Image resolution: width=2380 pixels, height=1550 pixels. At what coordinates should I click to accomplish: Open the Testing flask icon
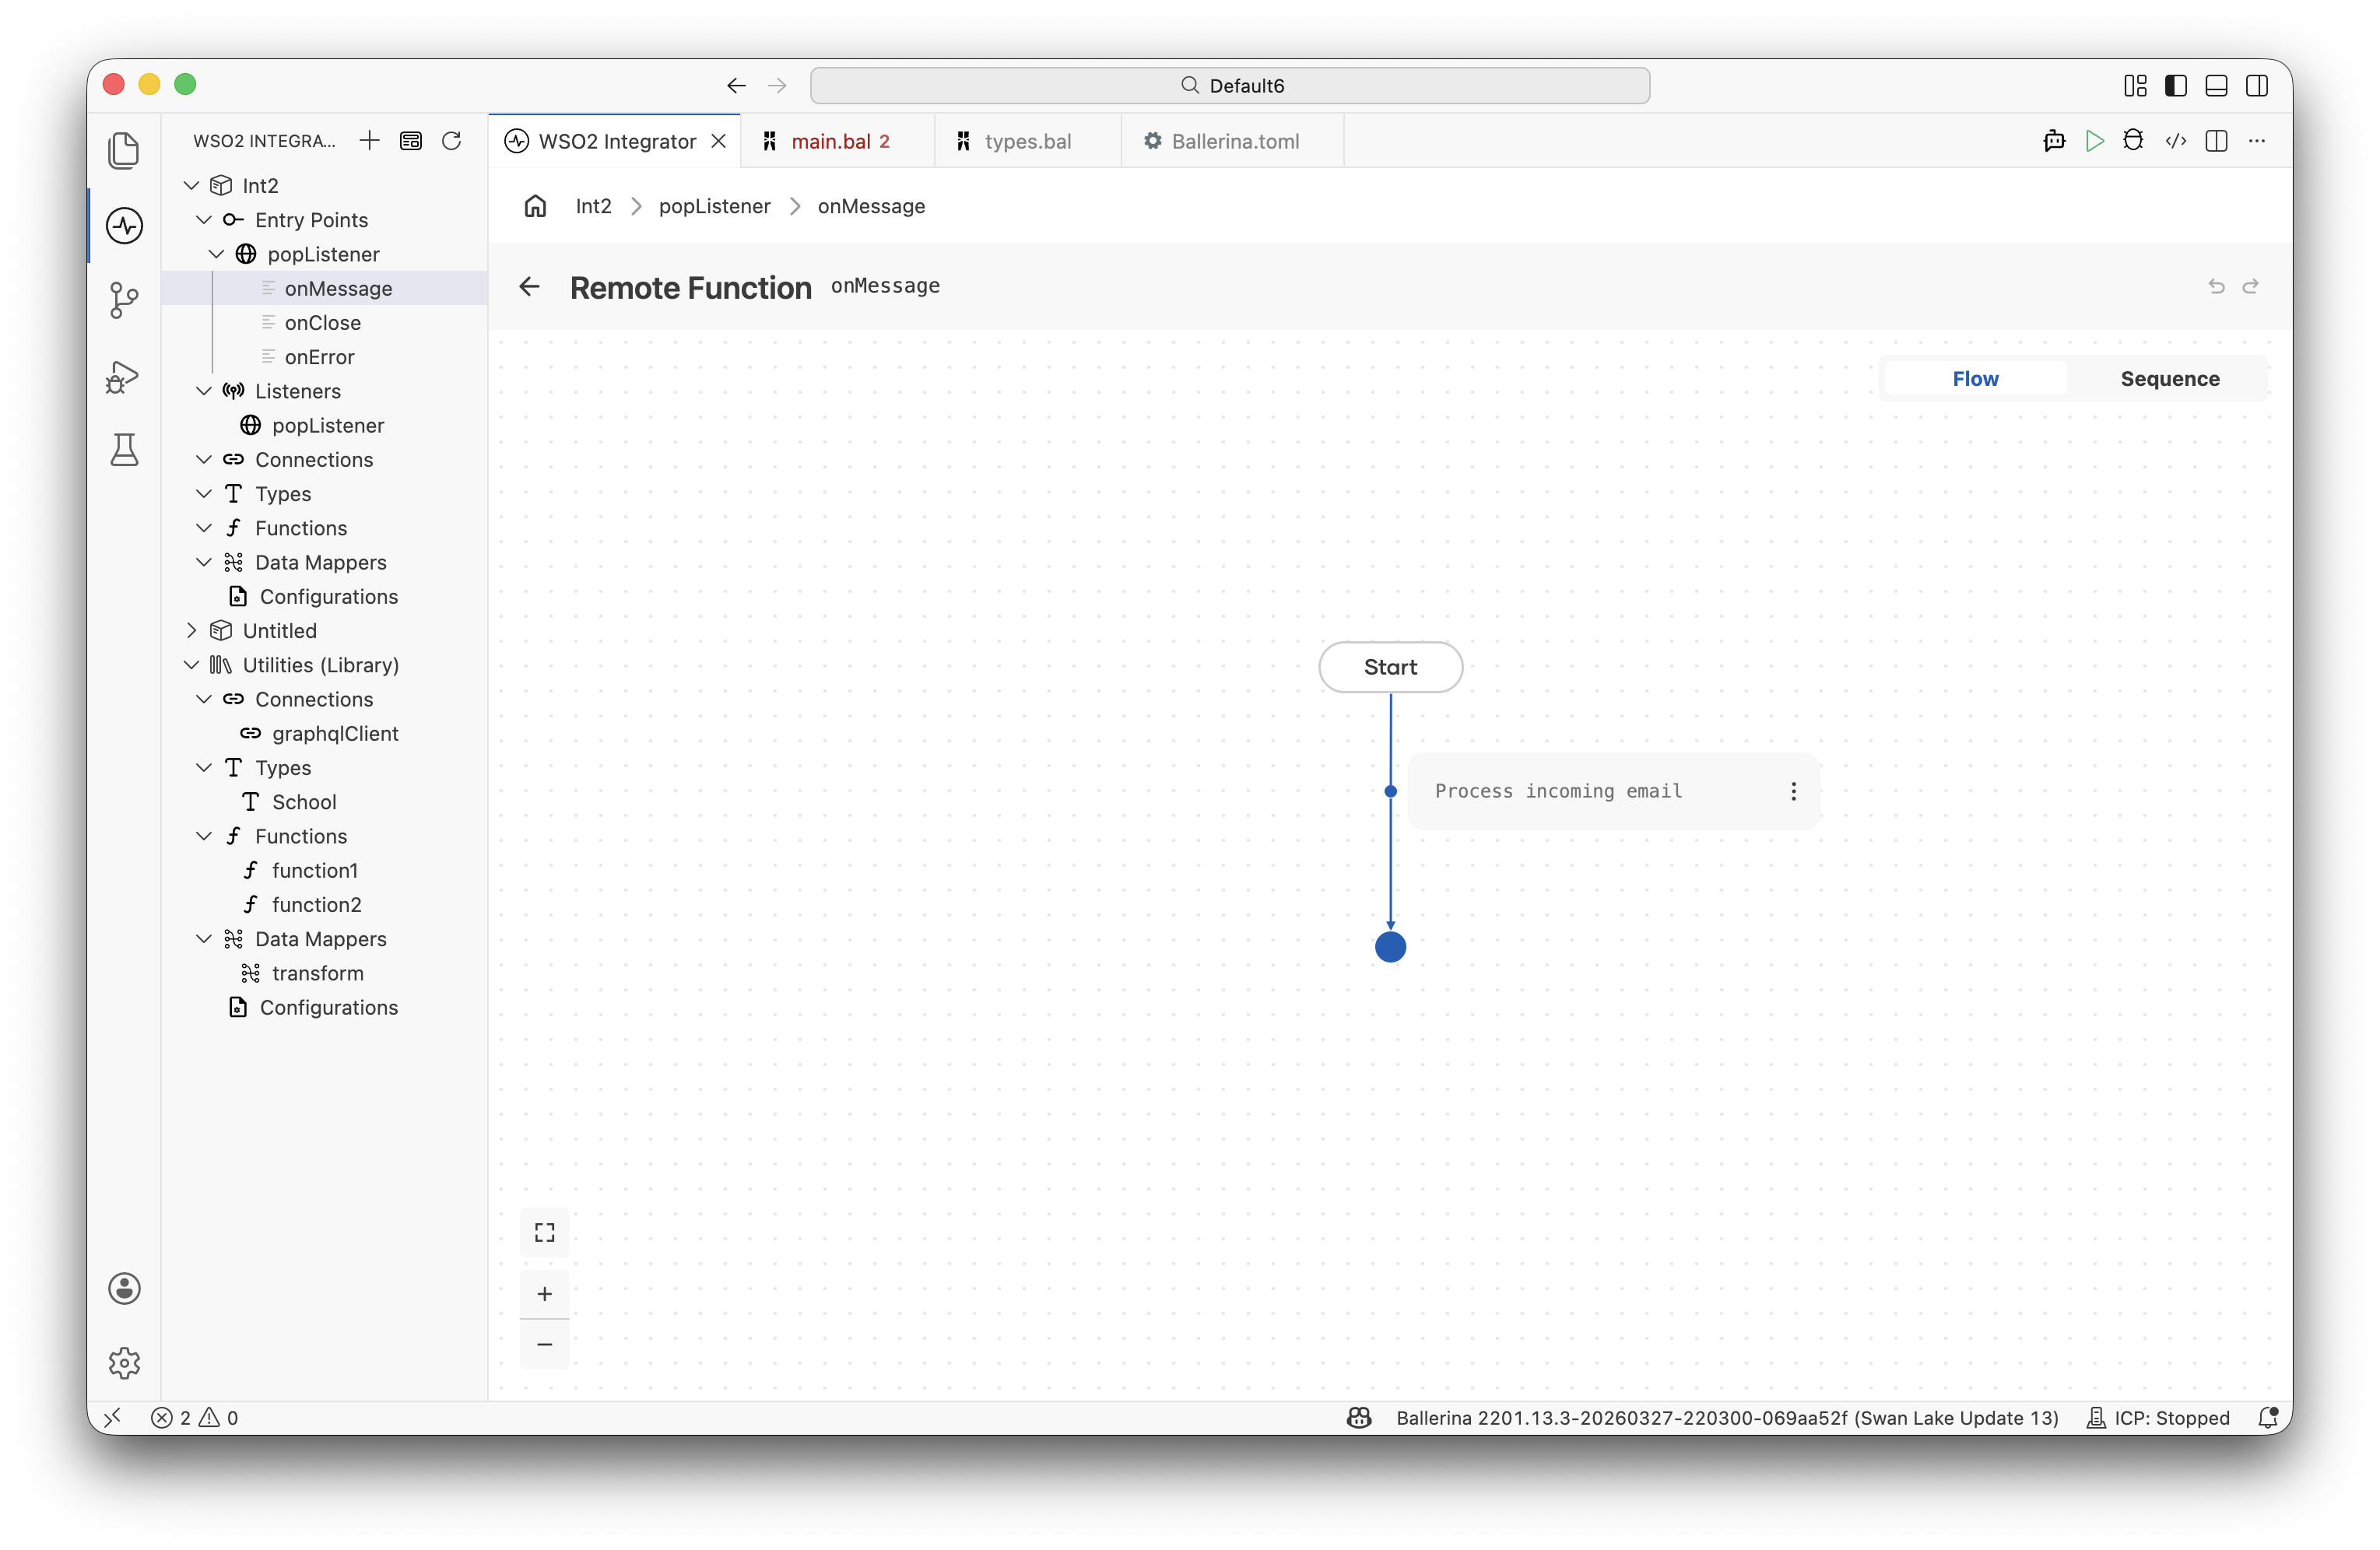[x=124, y=450]
